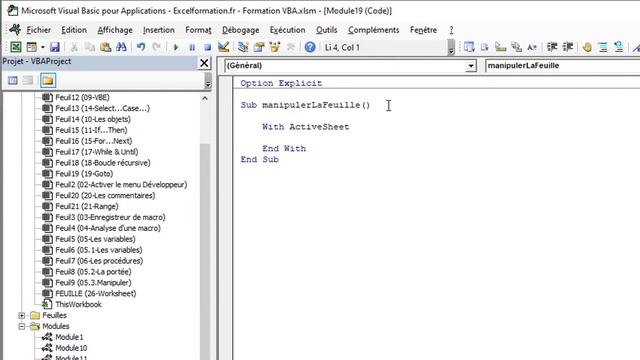This screenshot has width=640, height=360.
Task: Expand the Feuilles folder
Action: [x=22, y=315]
